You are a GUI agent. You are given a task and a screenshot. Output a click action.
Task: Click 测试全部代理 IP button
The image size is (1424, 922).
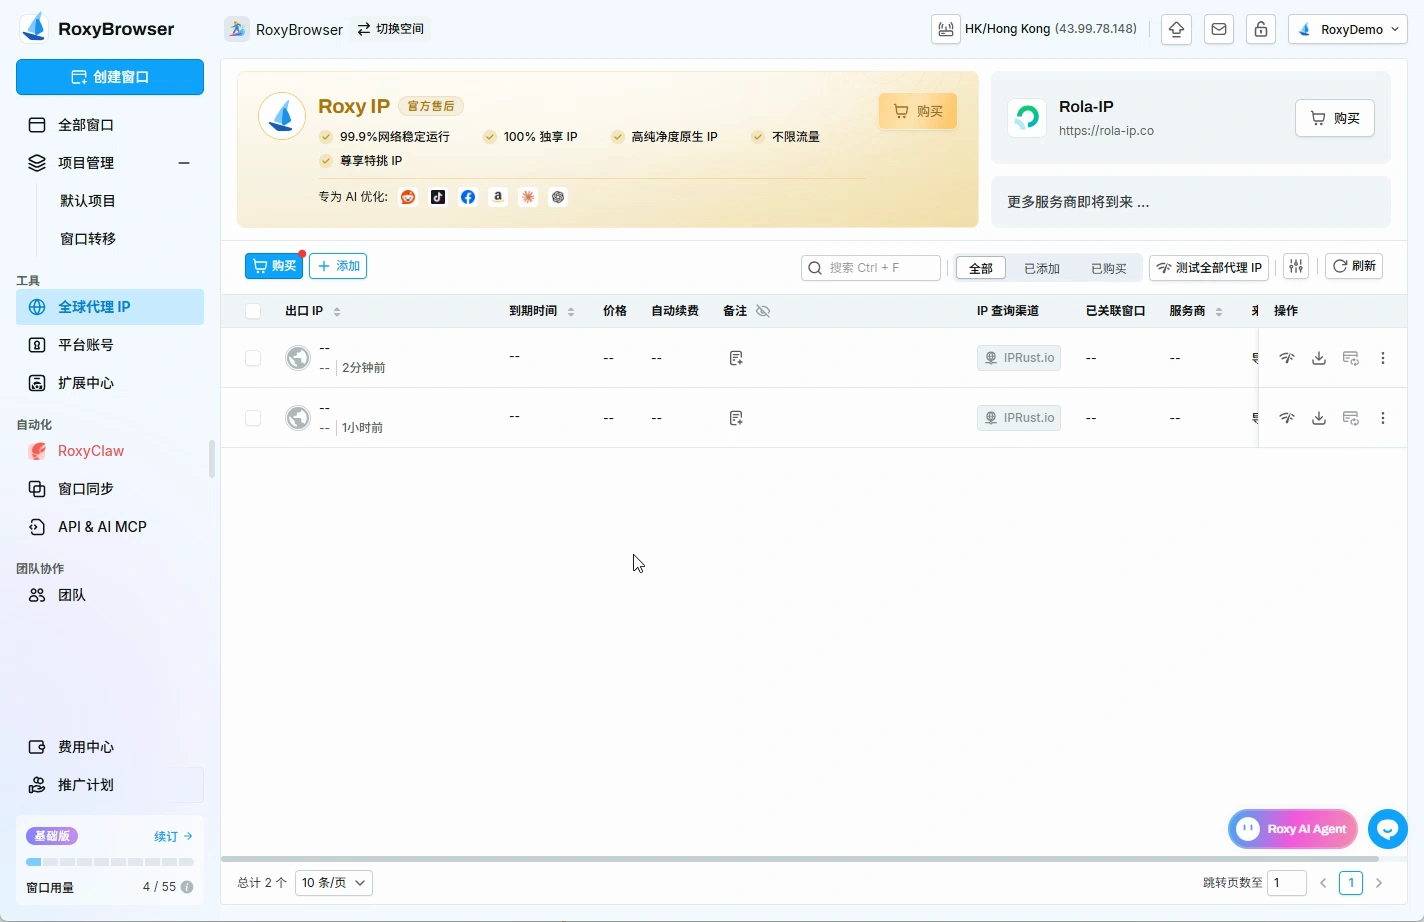pos(1209,268)
